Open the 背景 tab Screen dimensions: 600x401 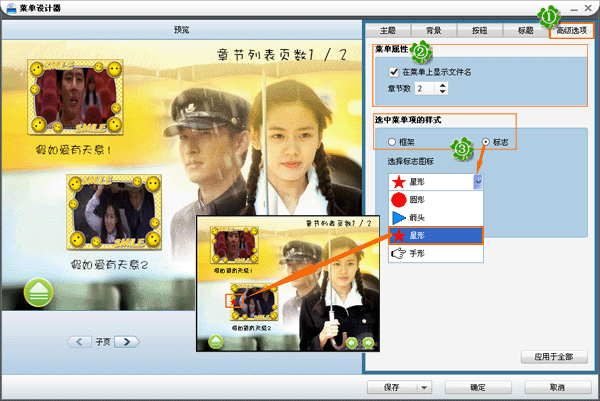(x=434, y=30)
